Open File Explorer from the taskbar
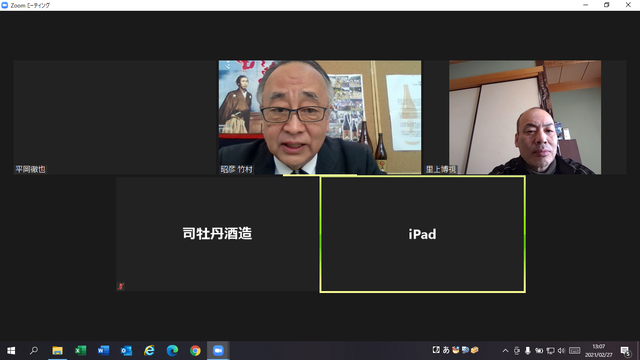This screenshot has width=640, height=360. click(x=58, y=351)
